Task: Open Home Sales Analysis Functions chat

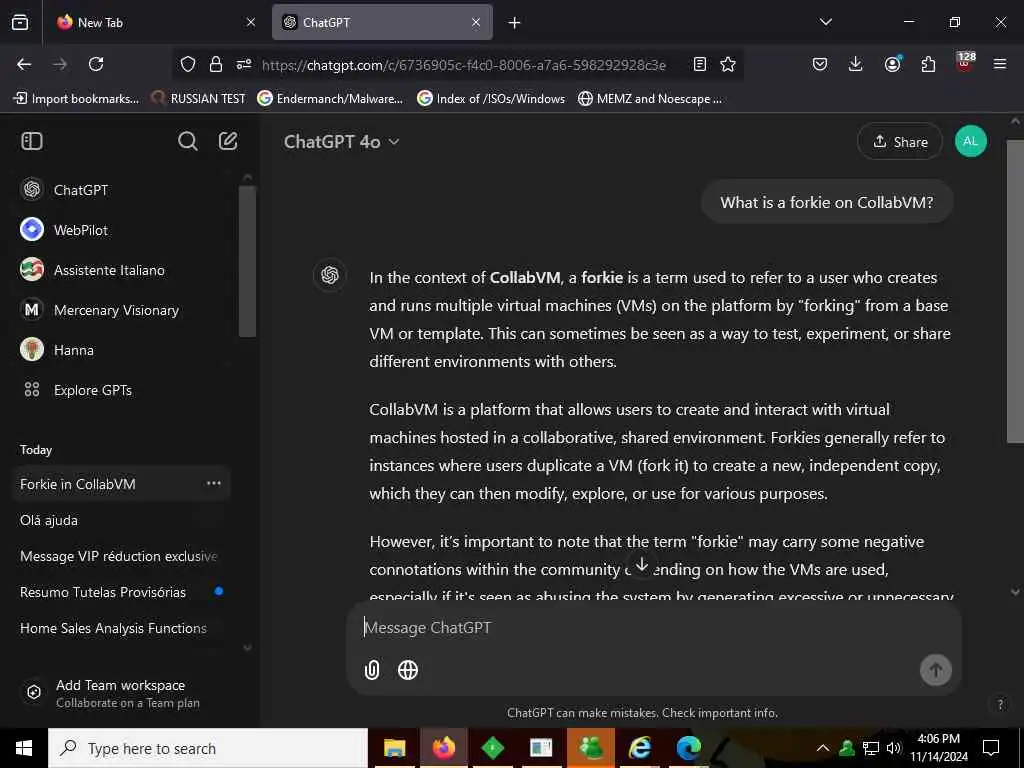Action: [x=121, y=628]
